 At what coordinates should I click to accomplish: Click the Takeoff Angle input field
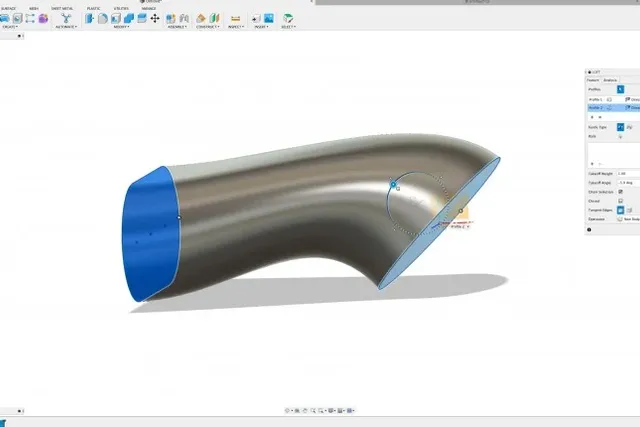point(629,183)
